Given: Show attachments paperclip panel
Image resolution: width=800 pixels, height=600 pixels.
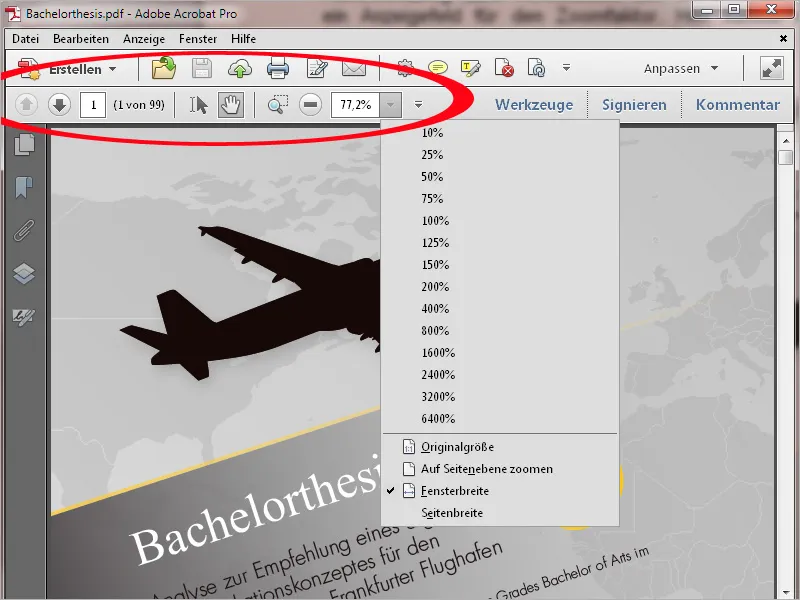Looking at the screenshot, I should (24, 231).
